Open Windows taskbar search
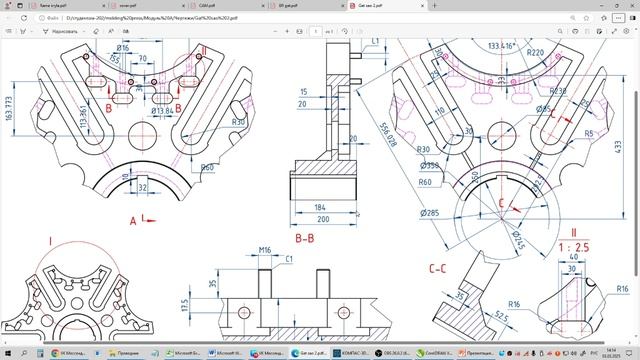 click(x=24, y=353)
